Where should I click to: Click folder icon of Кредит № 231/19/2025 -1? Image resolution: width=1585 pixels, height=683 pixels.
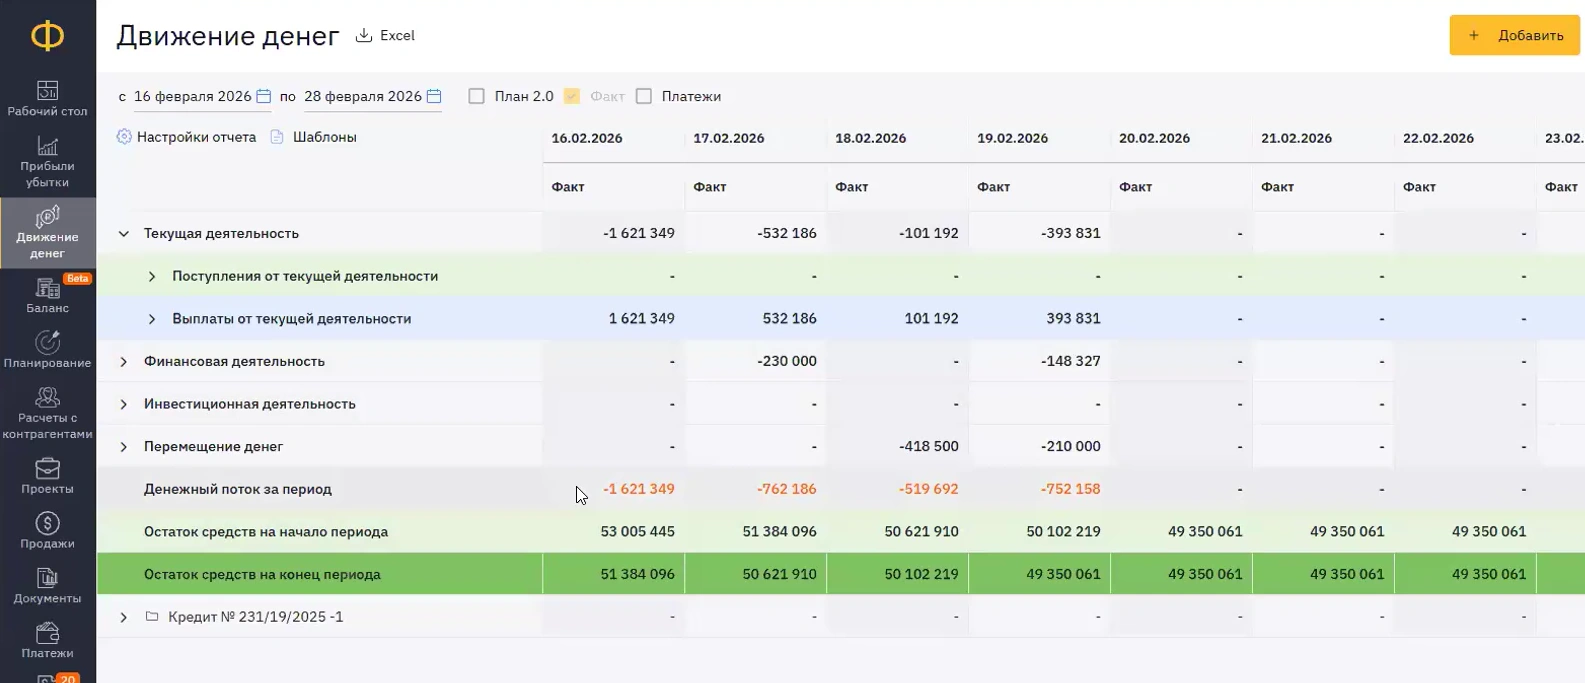[x=152, y=616]
